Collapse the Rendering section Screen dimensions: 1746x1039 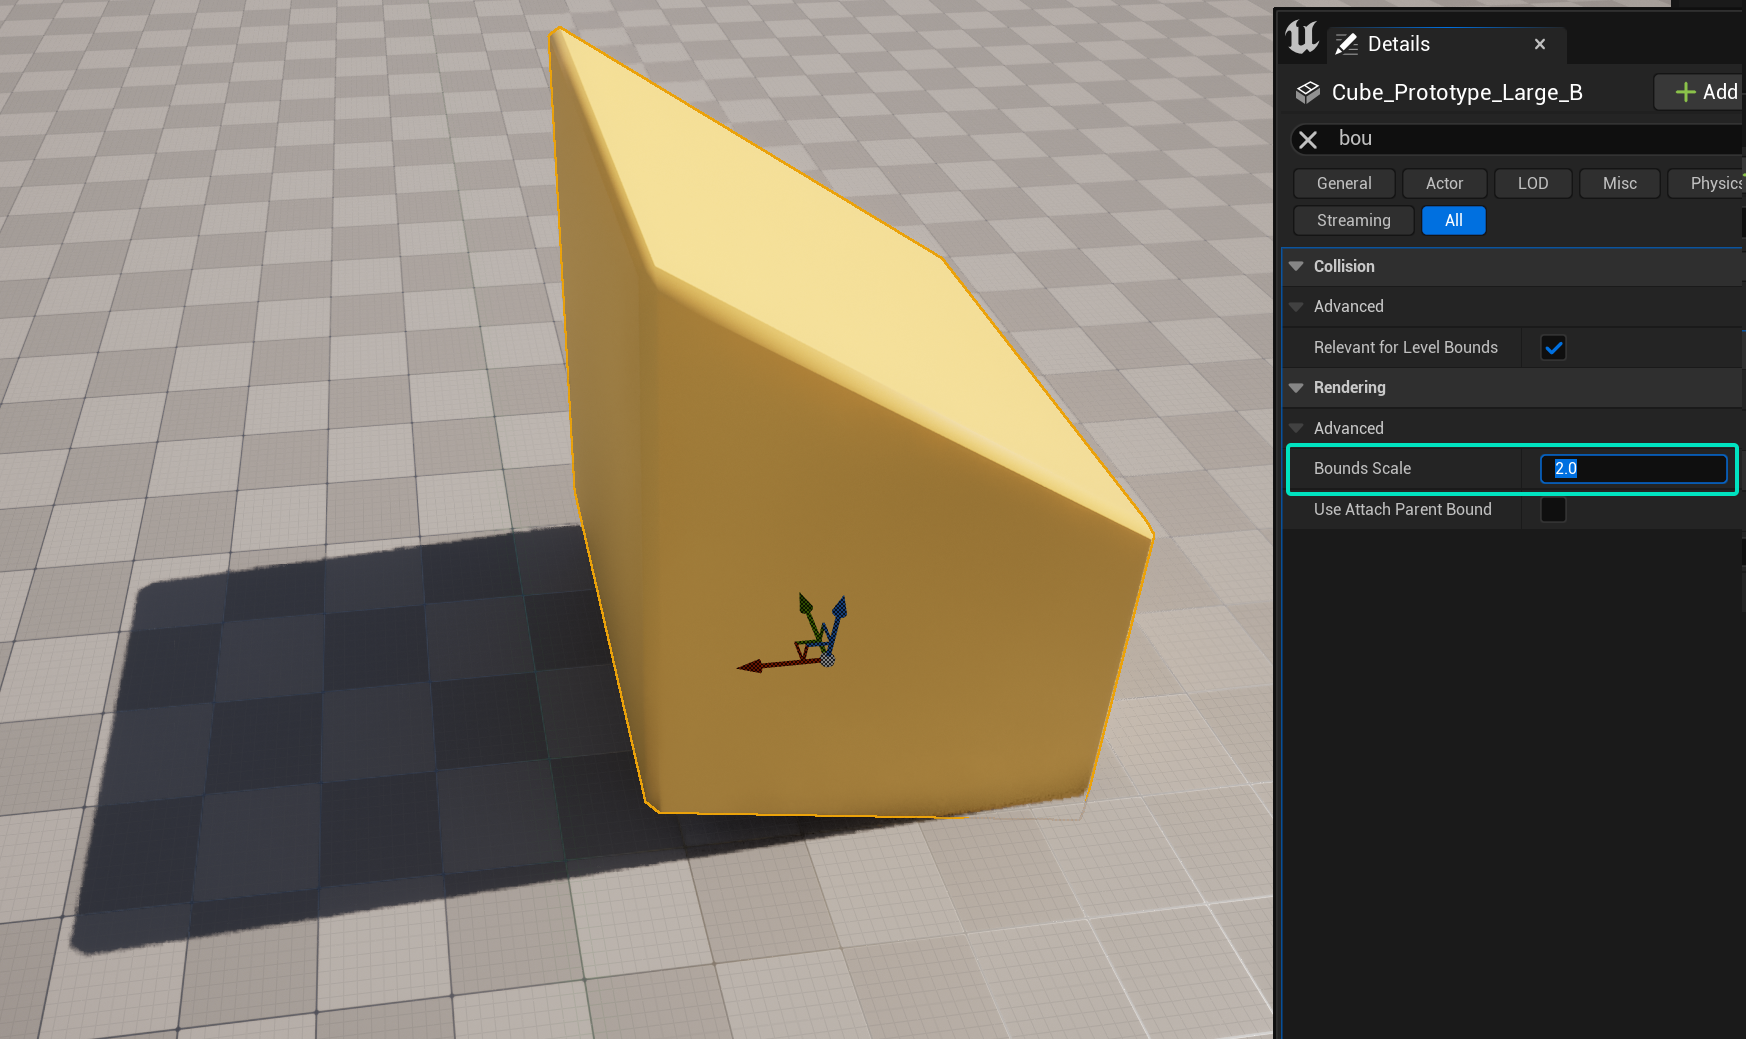[1296, 387]
